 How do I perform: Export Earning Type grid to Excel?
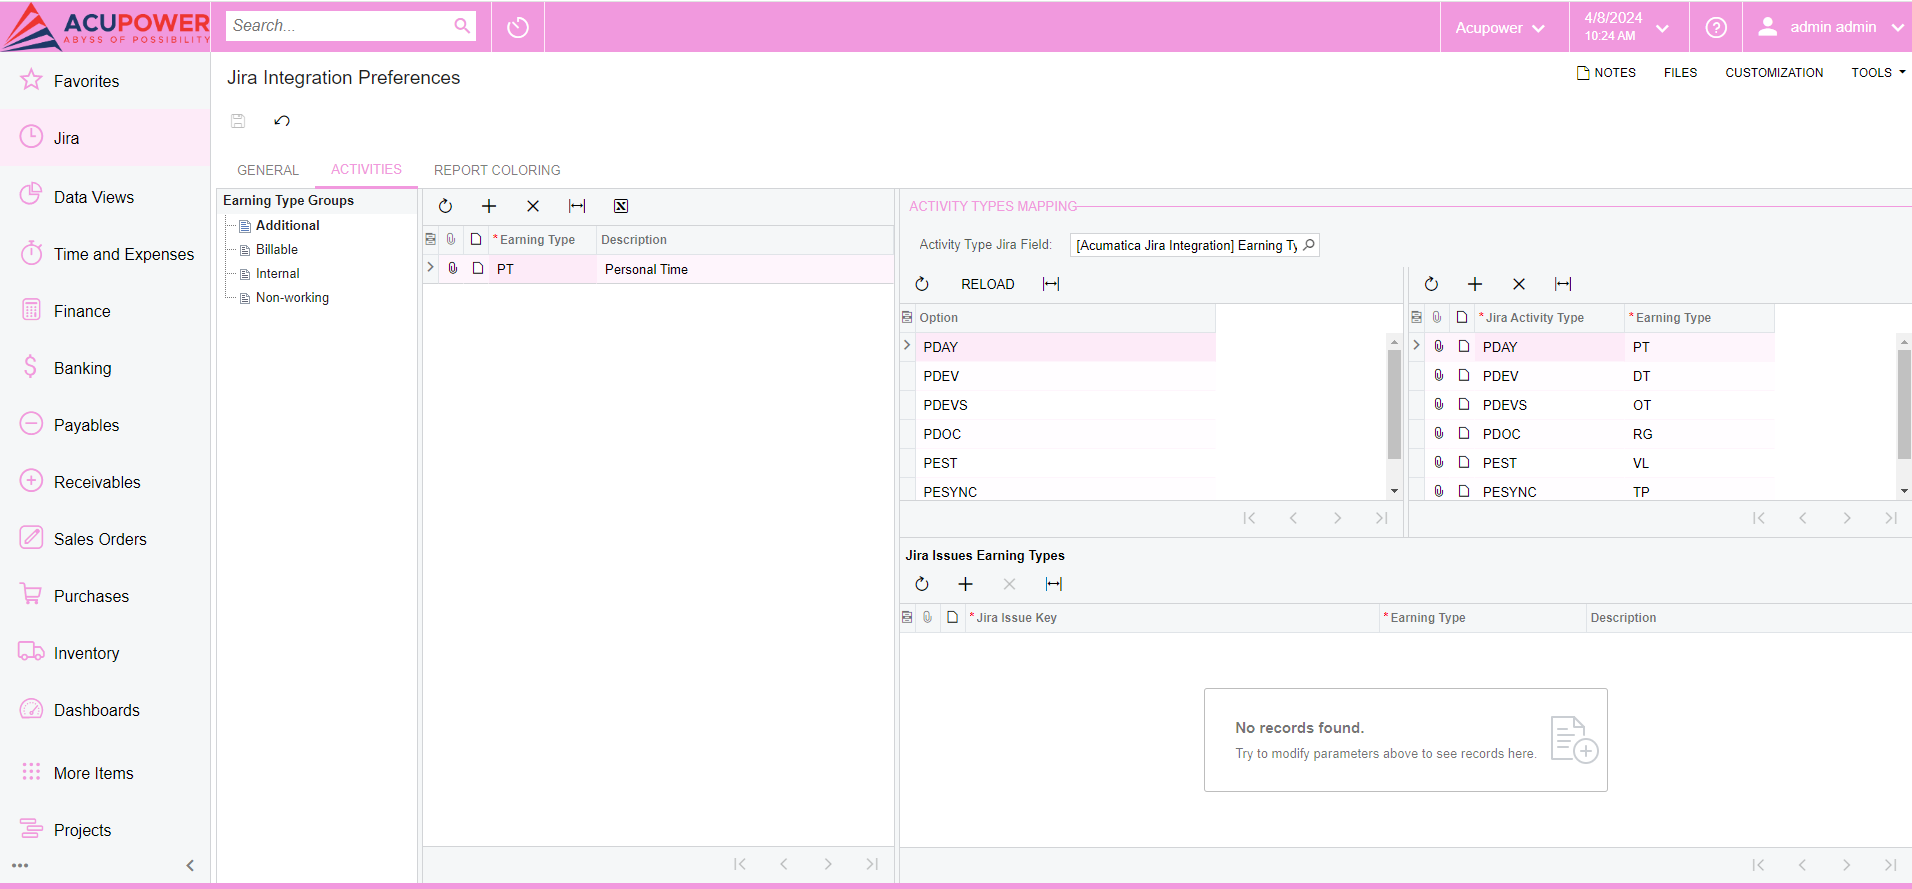[621, 206]
